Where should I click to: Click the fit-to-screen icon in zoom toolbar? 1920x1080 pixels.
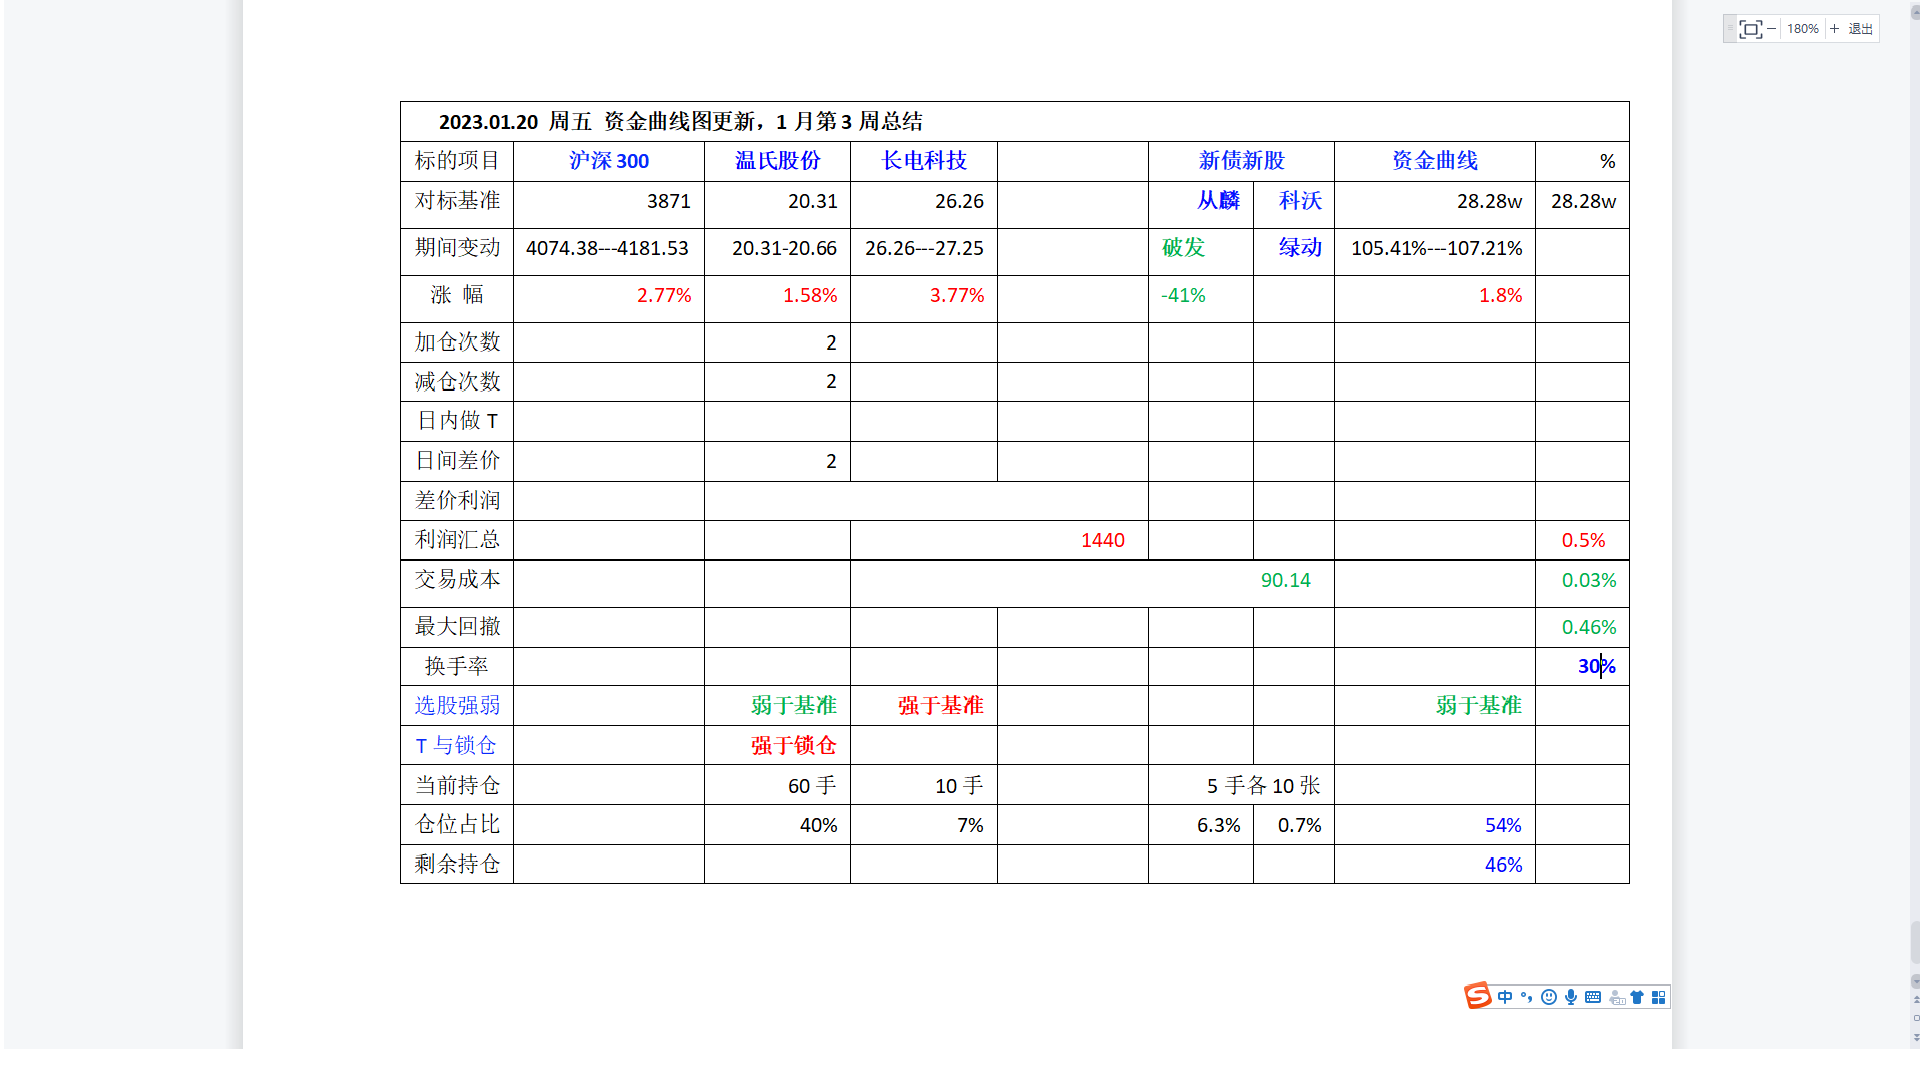1750,29
